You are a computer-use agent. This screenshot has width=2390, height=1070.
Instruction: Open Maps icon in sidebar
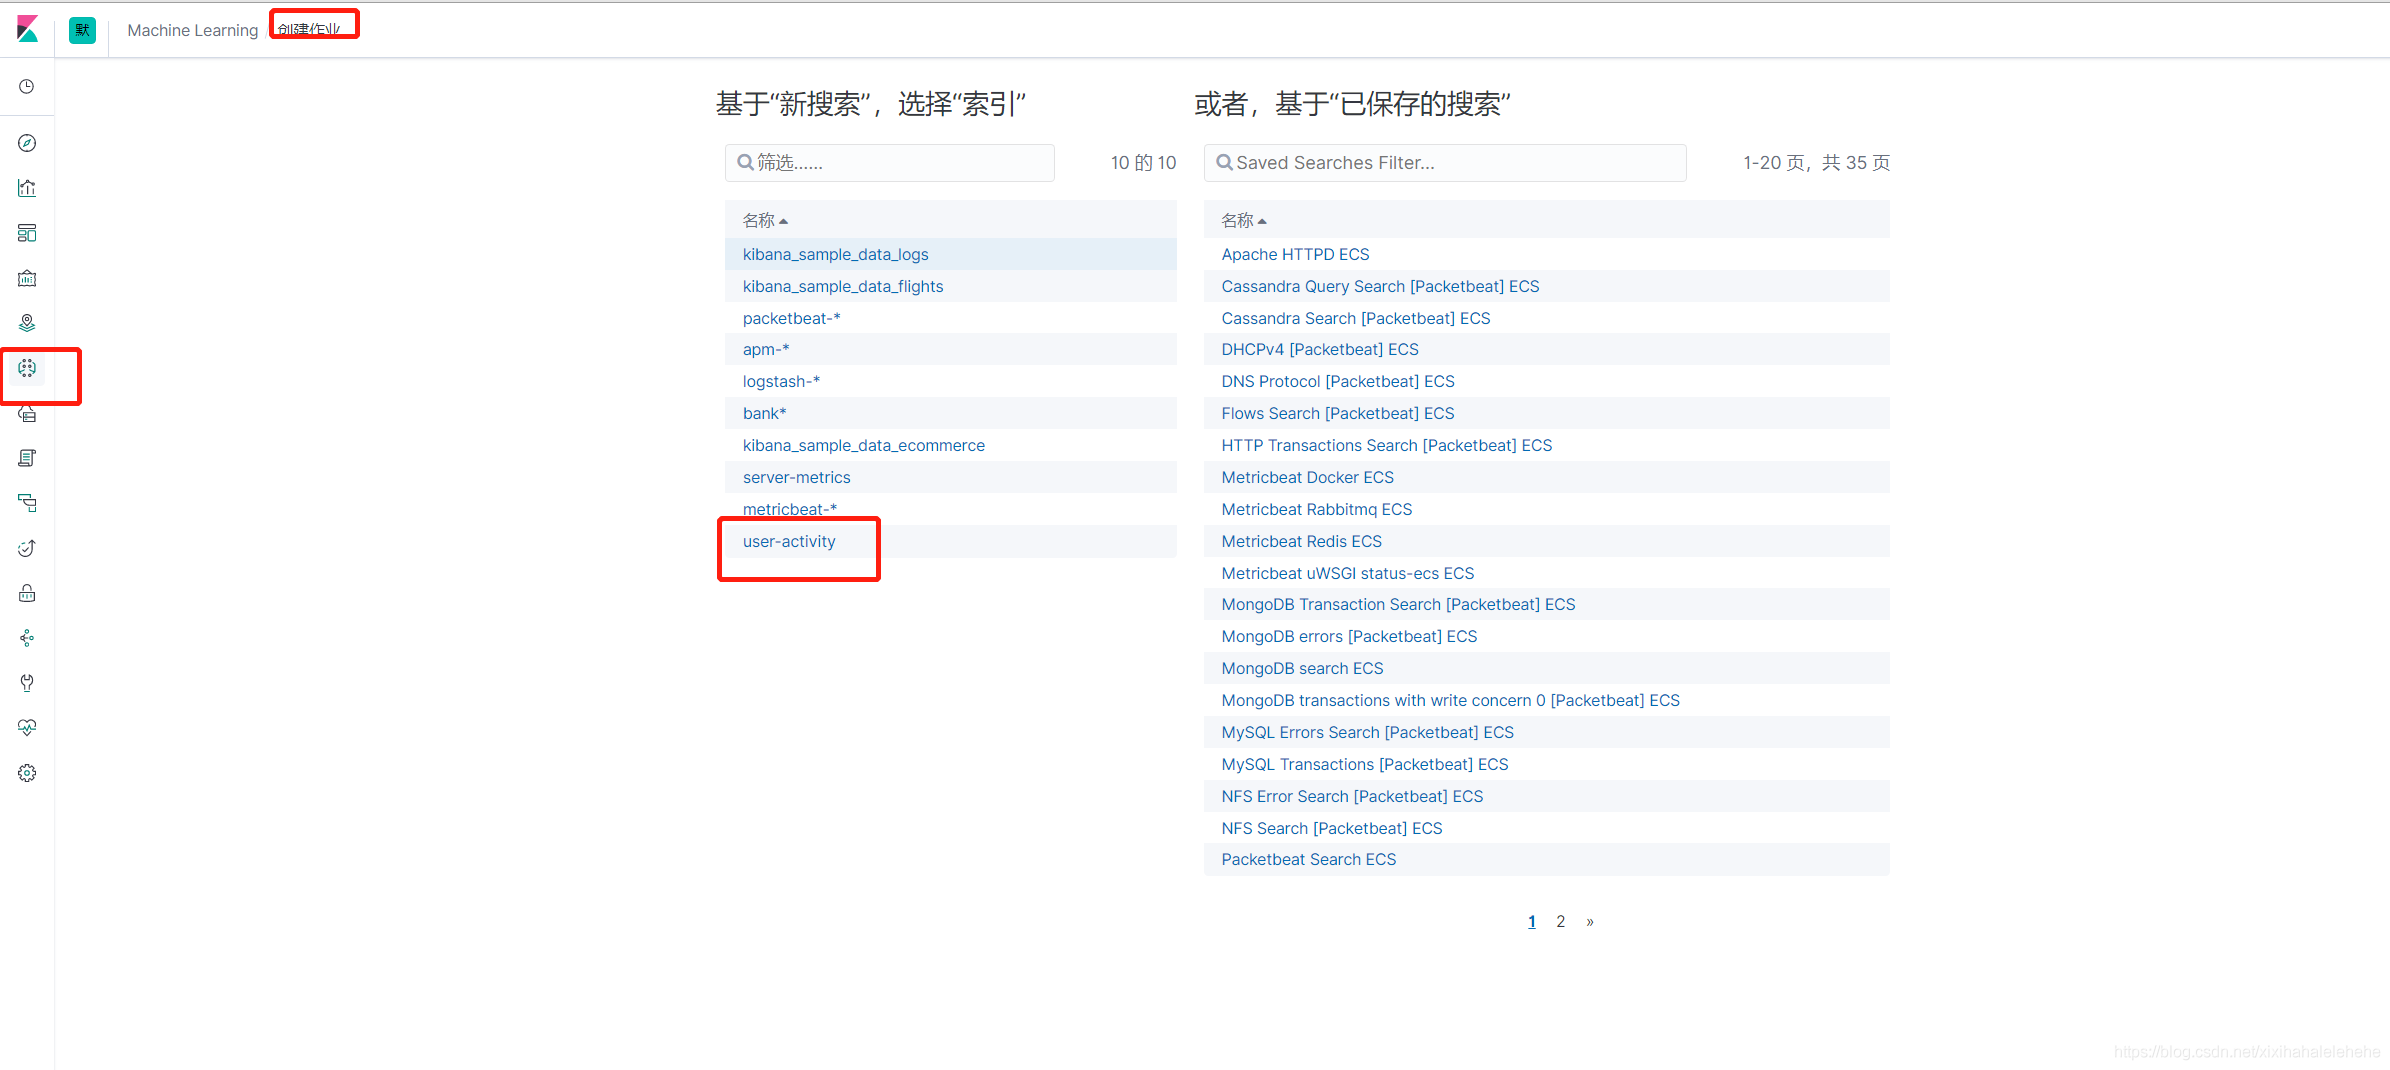pos(27,323)
